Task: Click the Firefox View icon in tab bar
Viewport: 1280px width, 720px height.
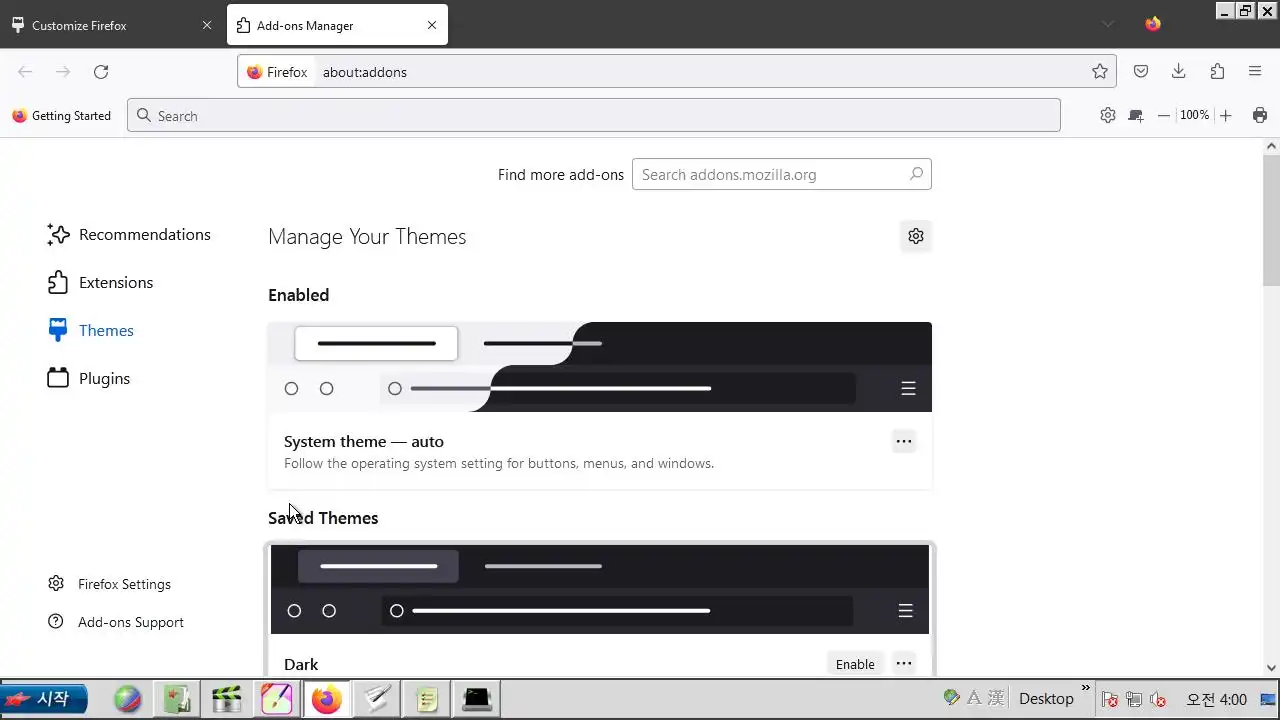Action: pyautogui.click(x=1153, y=24)
